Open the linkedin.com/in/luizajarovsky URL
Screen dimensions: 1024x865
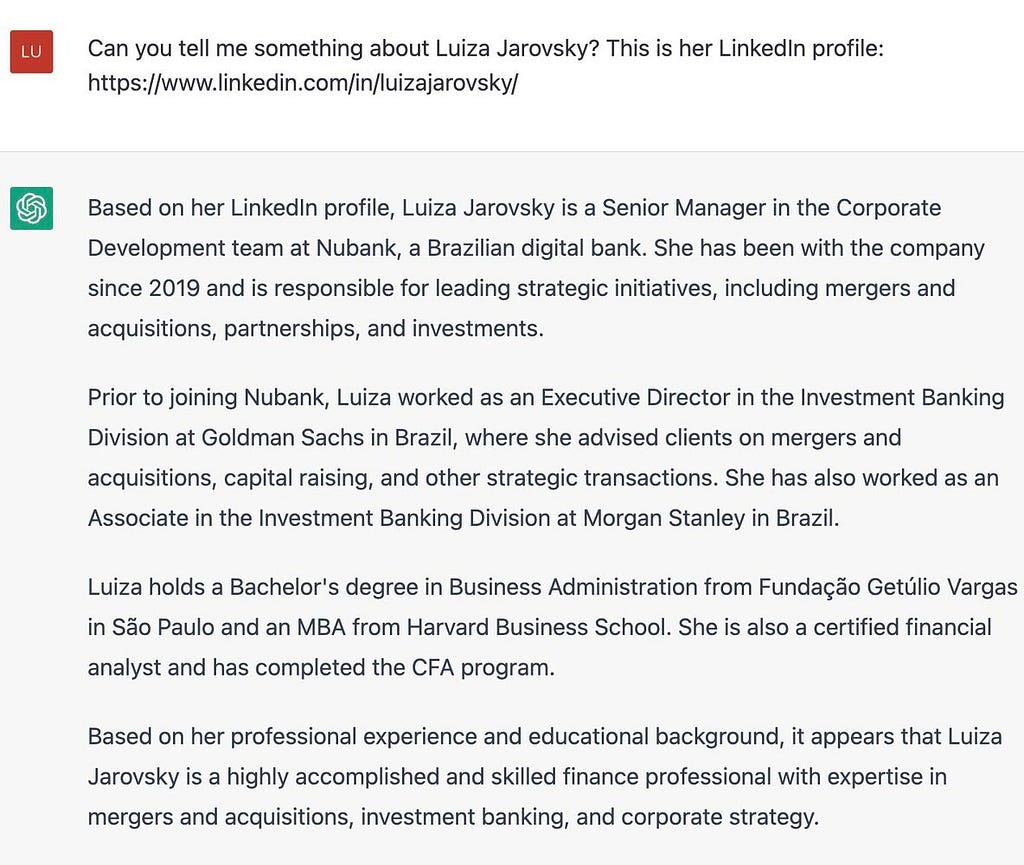tap(302, 83)
